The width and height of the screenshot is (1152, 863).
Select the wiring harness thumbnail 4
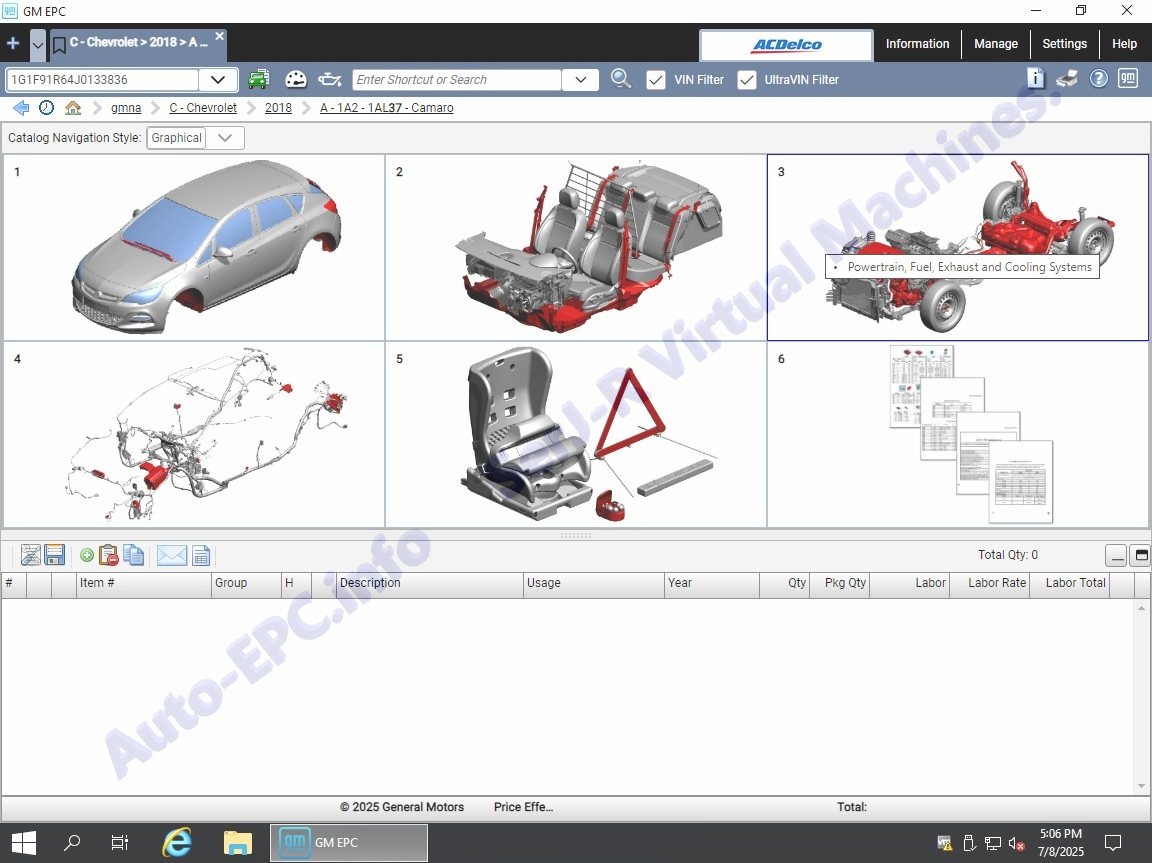194,435
